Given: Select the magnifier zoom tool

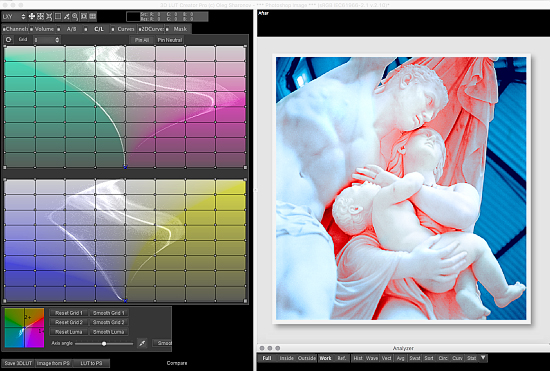Looking at the screenshot, I should click(75, 16).
